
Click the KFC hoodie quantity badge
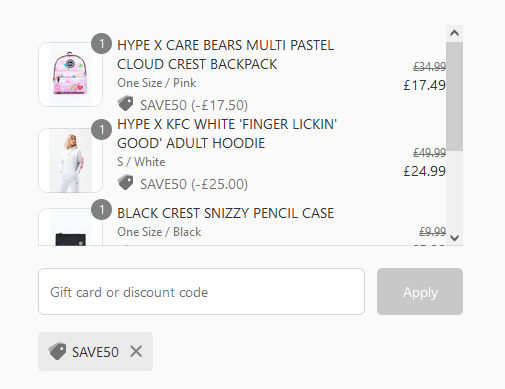[101, 129]
